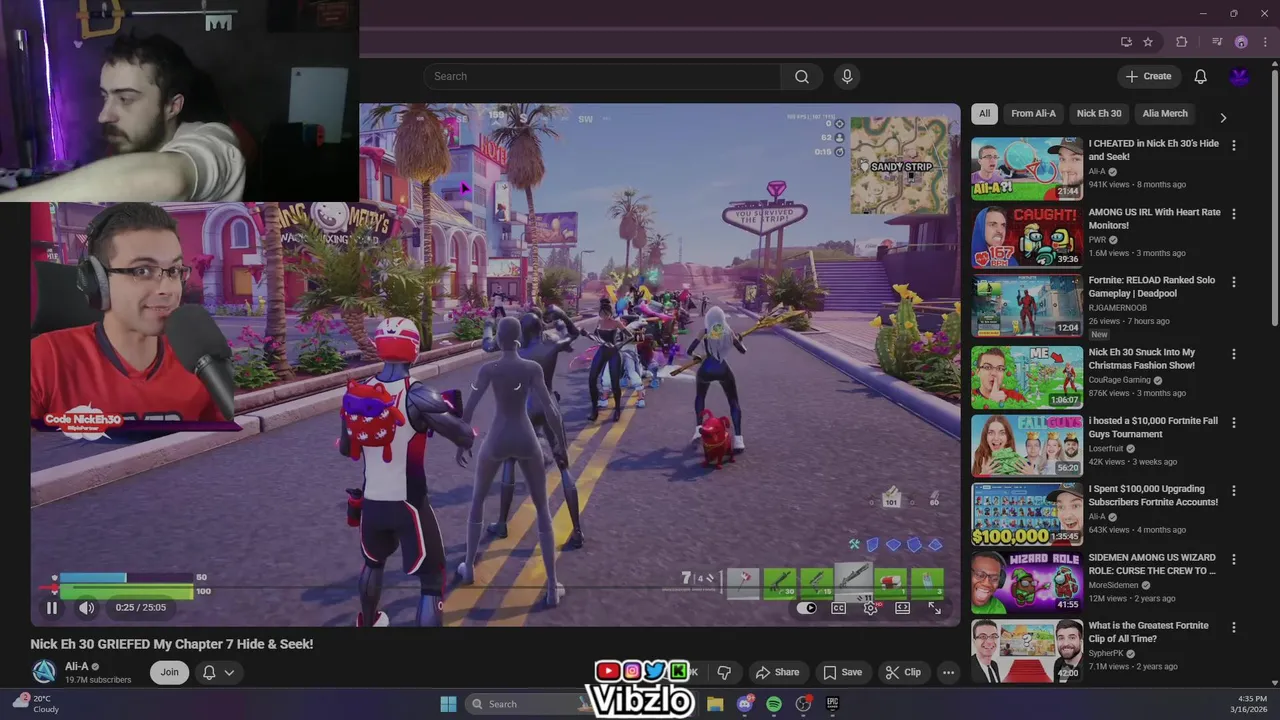Open $10,000 Fortnite Fall Guys Tournament thumbnail
The width and height of the screenshot is (1280, 720).
(x=1027, y=445)
